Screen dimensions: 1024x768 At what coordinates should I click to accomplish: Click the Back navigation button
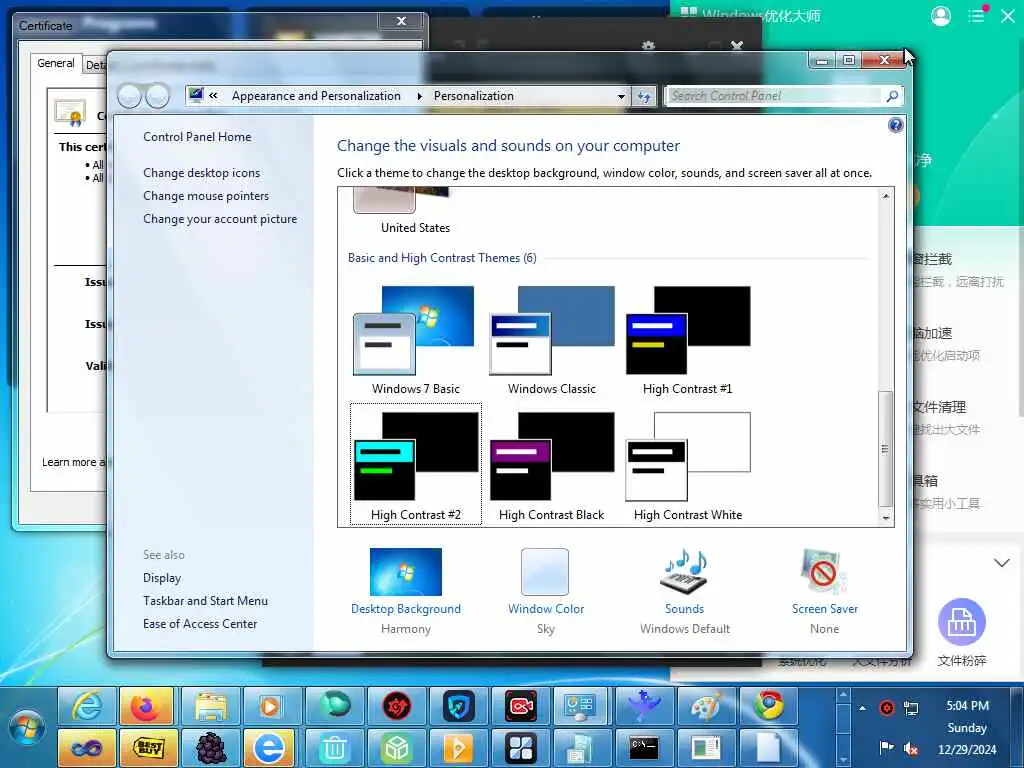click(129, 97)
